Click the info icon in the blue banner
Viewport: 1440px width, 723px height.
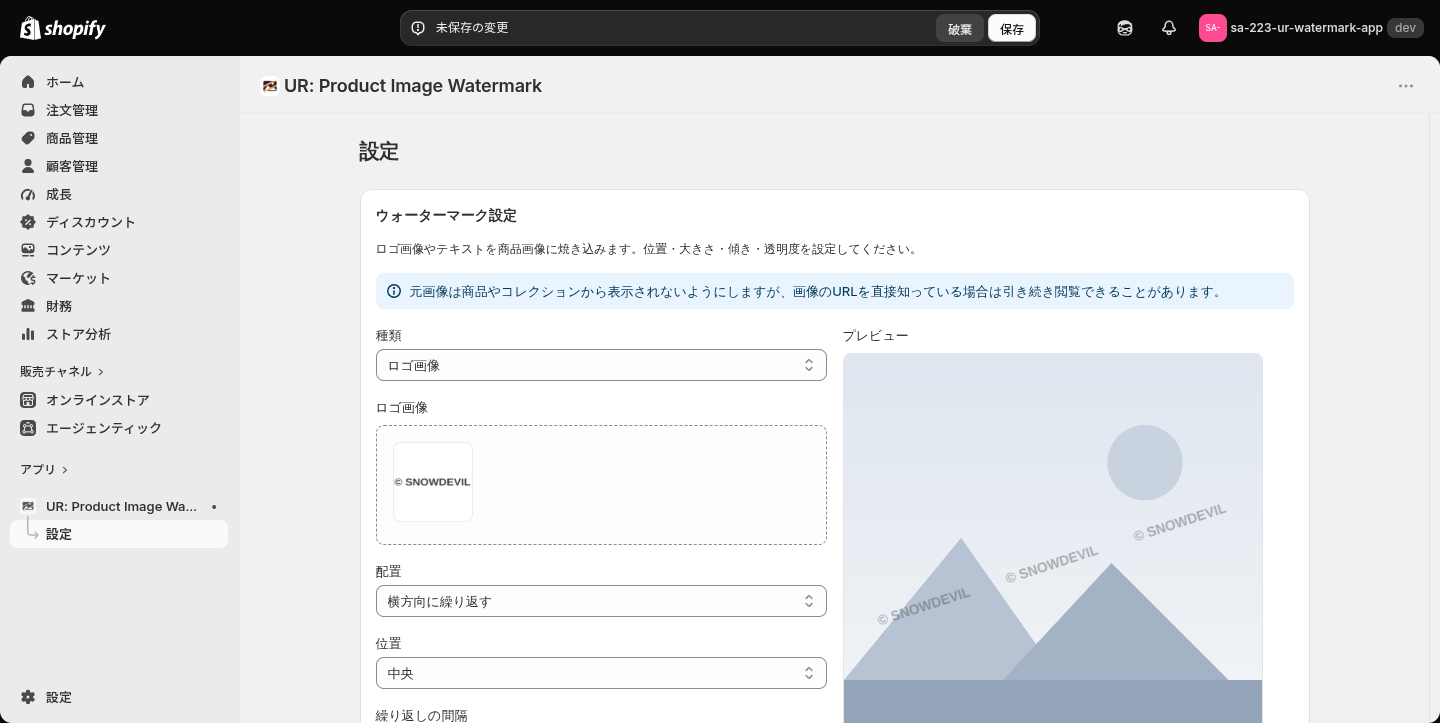tap(394, 291)
